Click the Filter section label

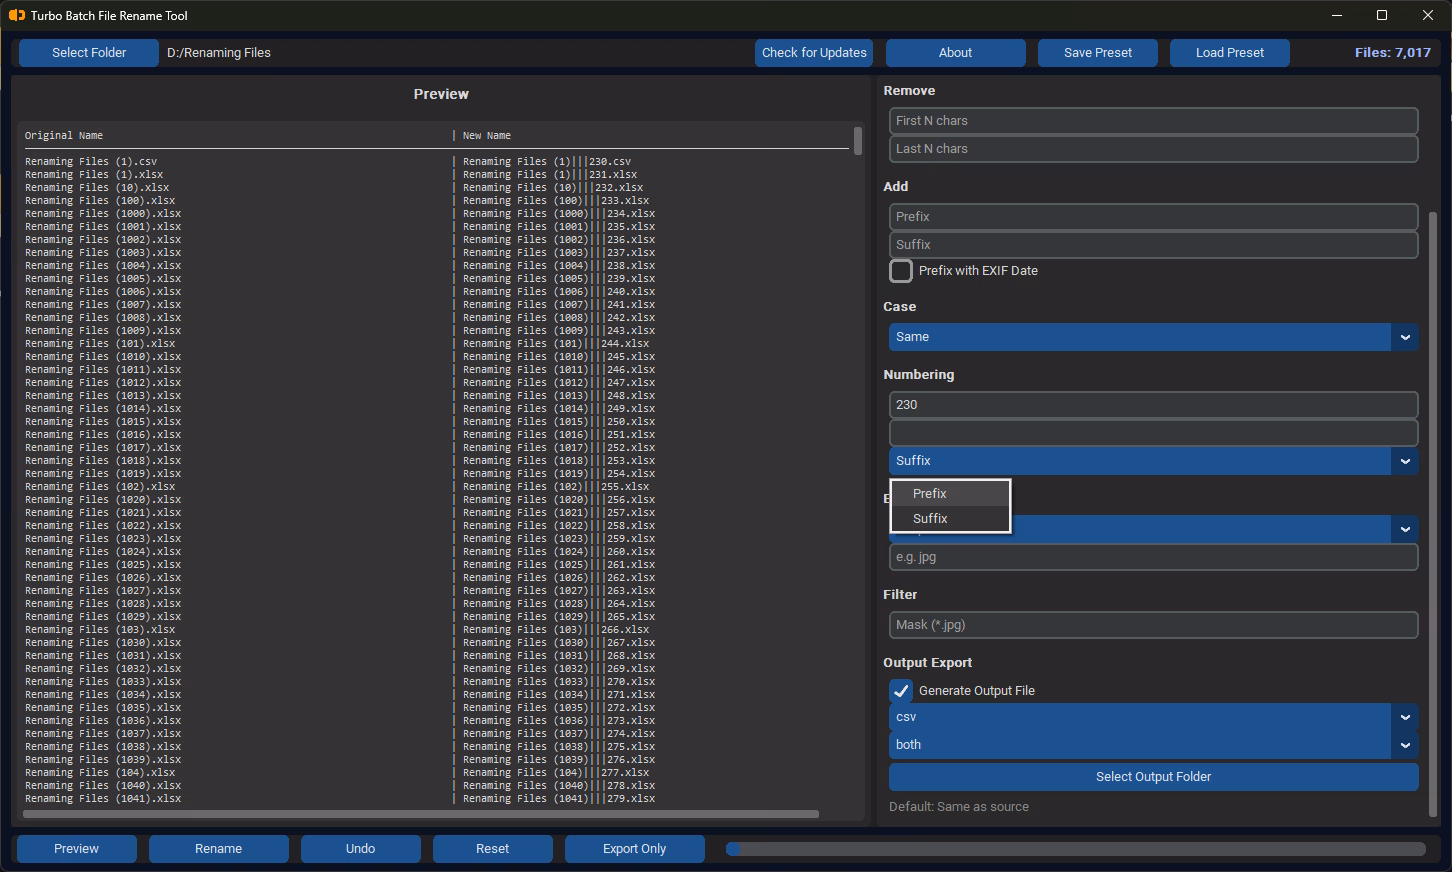(x=900, y=595)
